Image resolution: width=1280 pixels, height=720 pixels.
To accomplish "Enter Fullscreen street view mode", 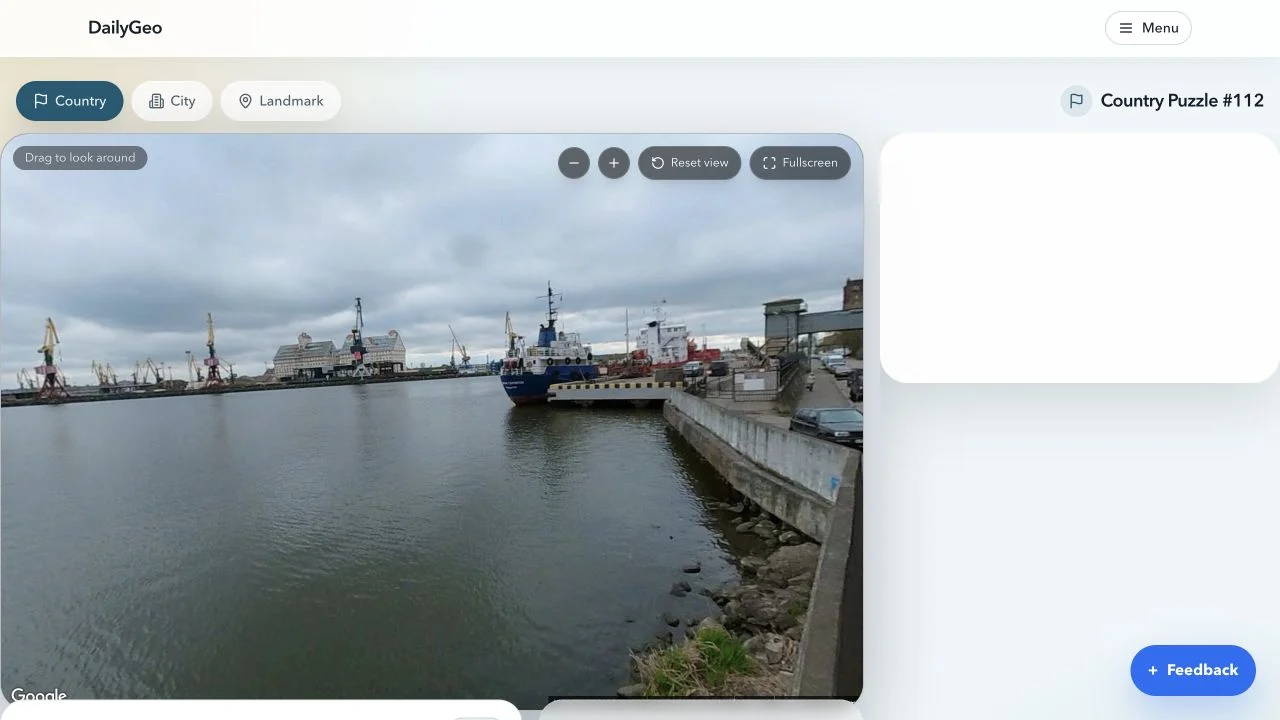I will coord(800,163).
